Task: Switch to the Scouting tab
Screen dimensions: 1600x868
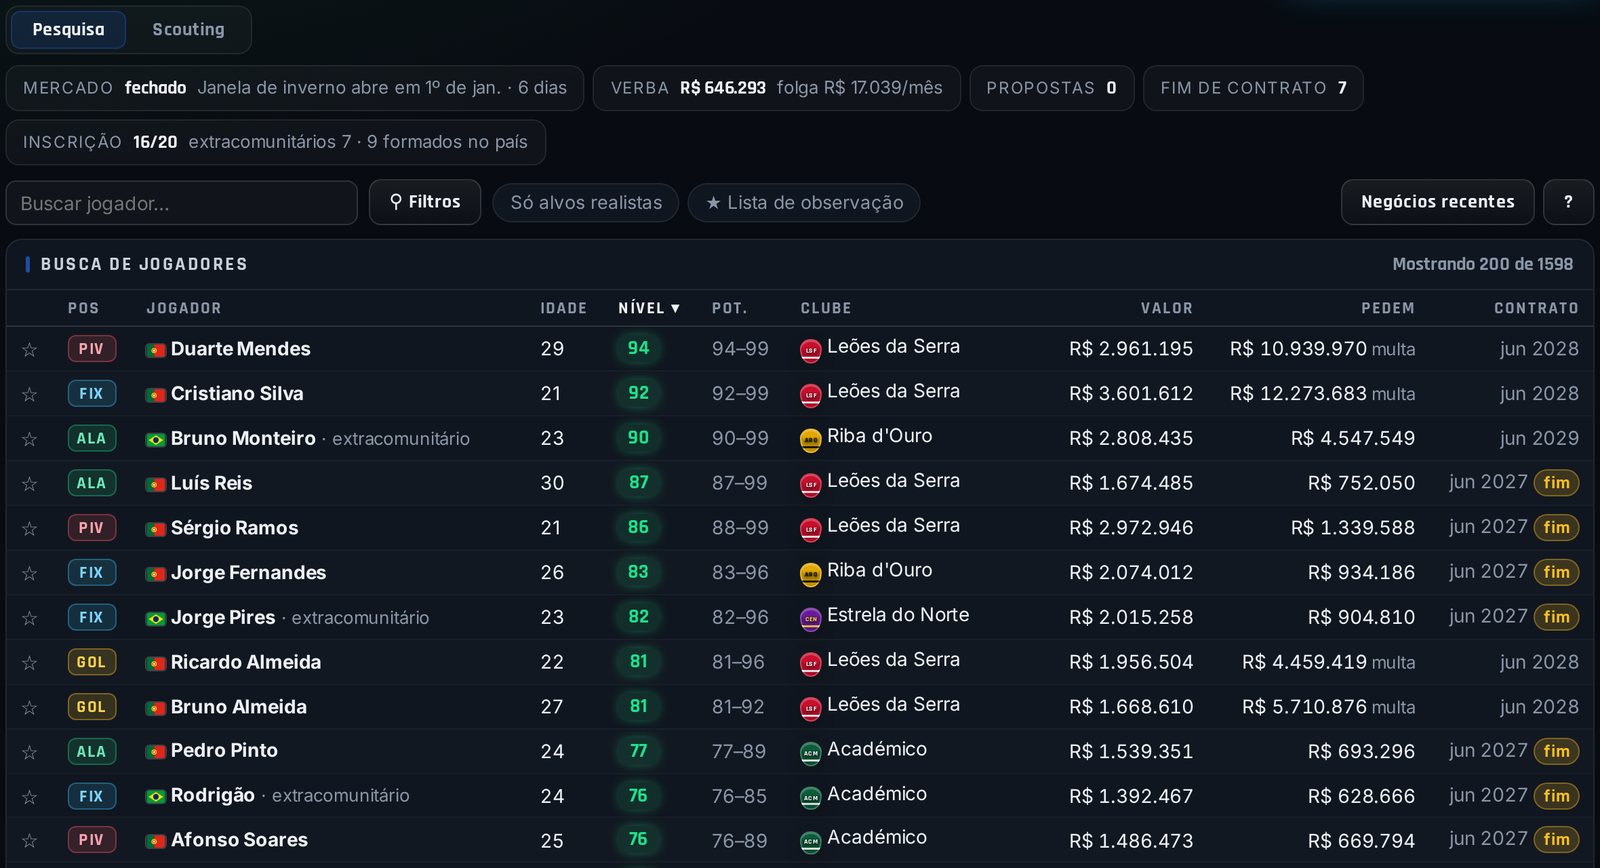Action: [188, 30]
